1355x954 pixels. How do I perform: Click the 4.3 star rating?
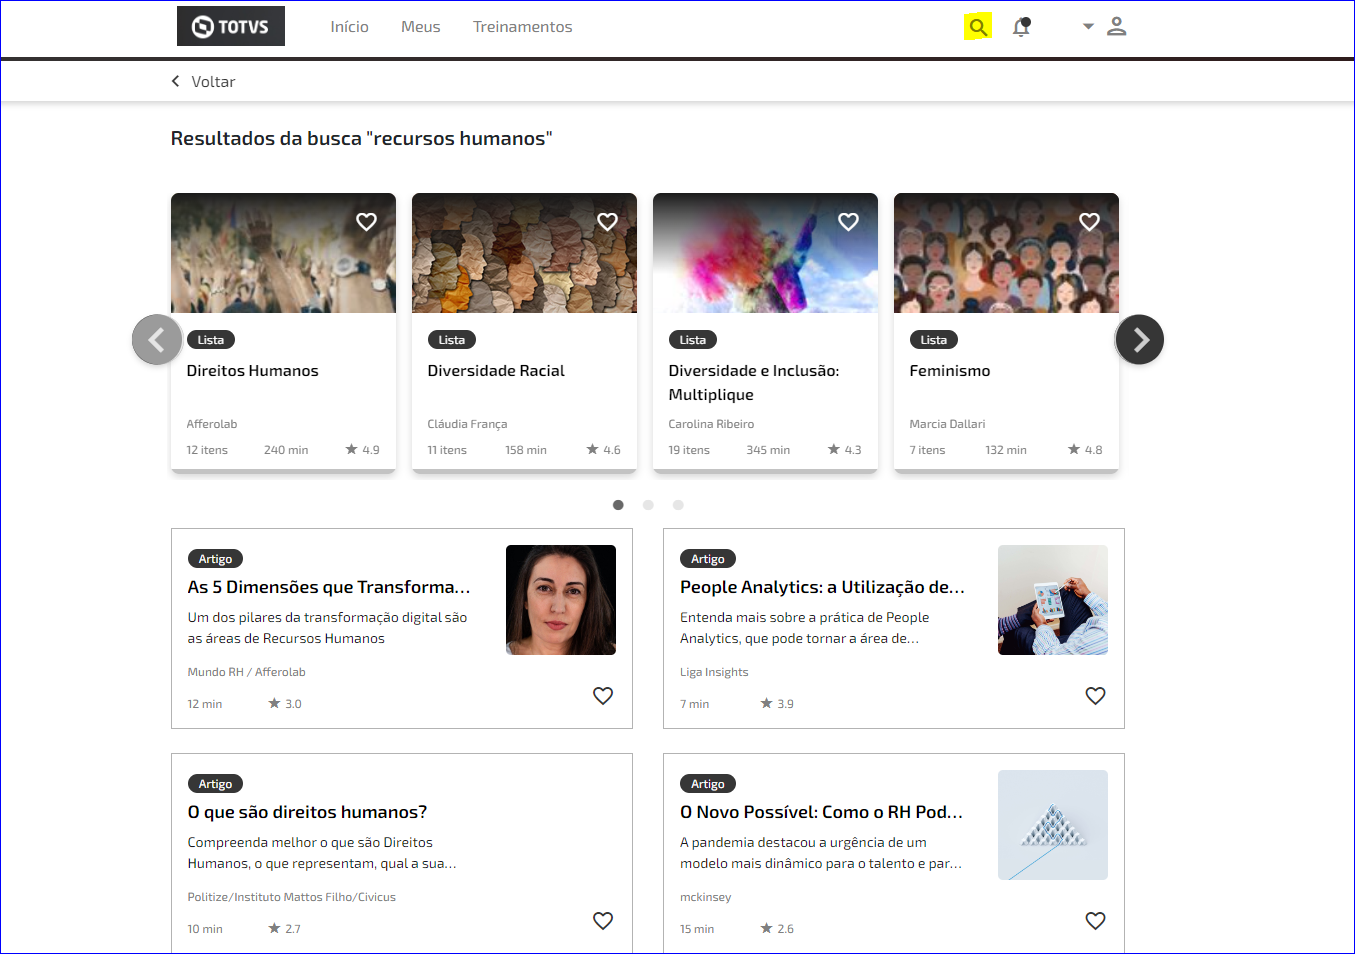[844, 450]
